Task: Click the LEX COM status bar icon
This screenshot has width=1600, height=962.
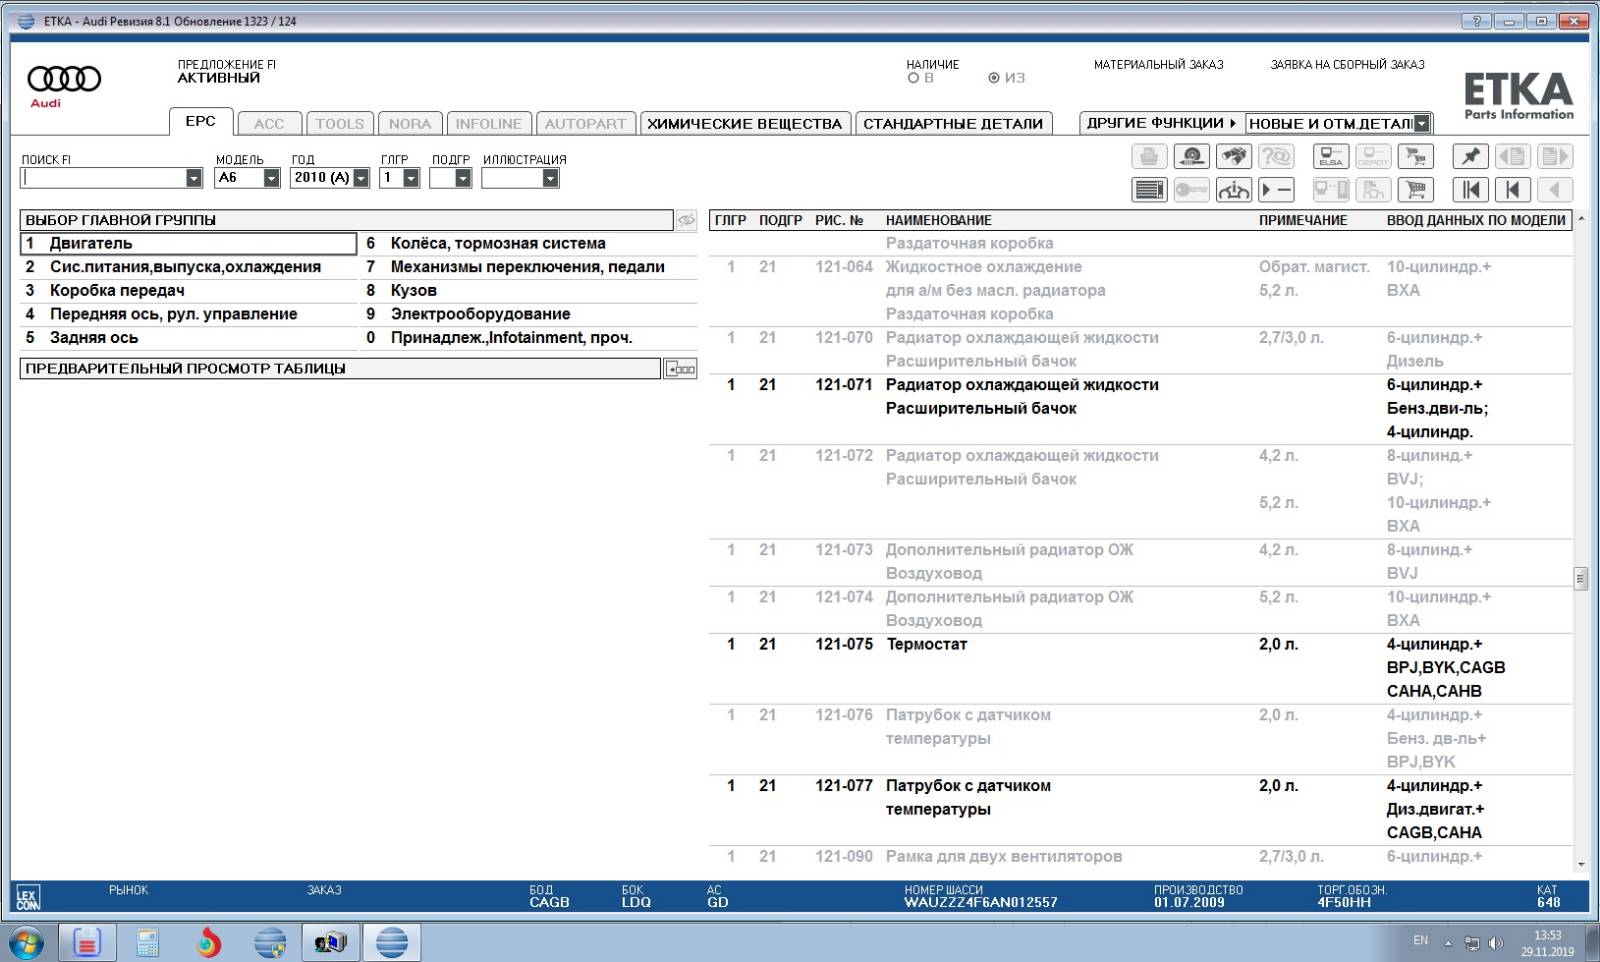Action: (27, 897)
